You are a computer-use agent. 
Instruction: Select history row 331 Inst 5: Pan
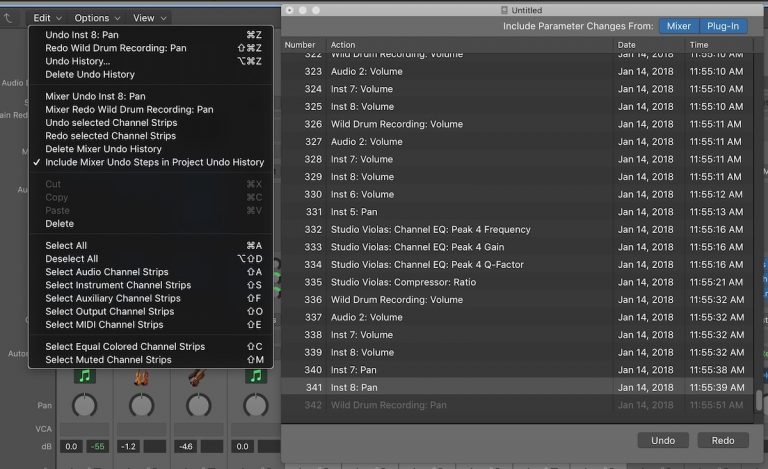pos(517,211)
